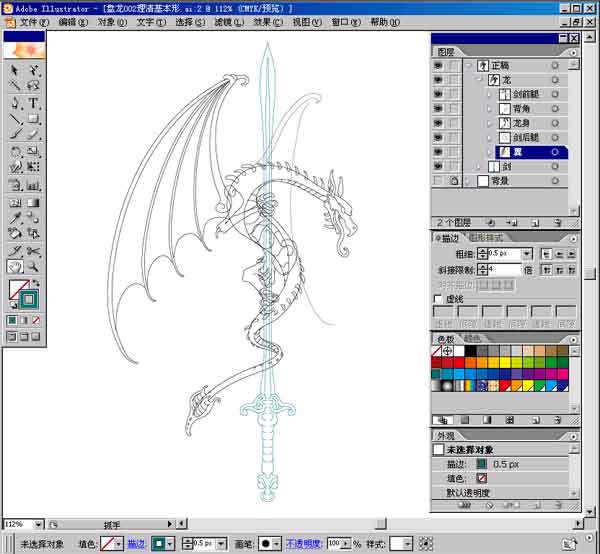Select the Lasso tool

34,85
